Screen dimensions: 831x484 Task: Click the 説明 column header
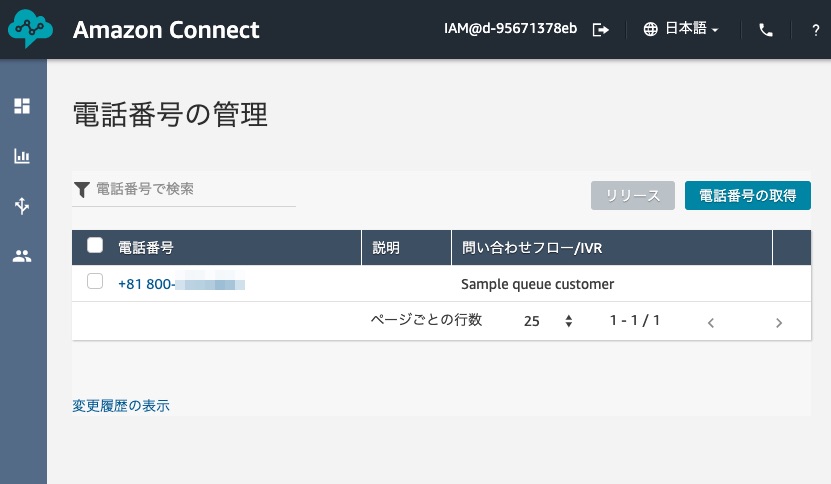pyautogui.click(x=386, y=248)
